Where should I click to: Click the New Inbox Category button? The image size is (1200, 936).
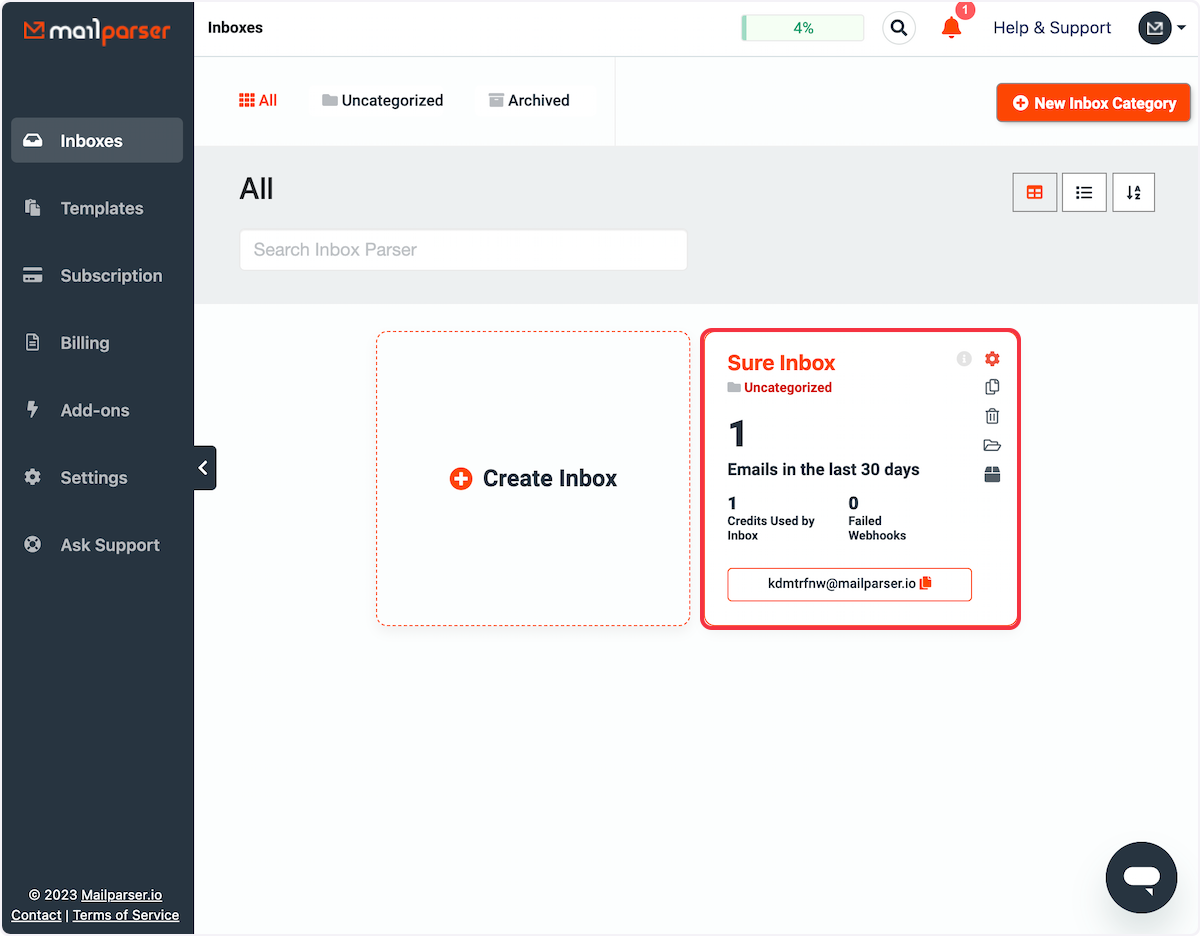tap(1093, 103)
